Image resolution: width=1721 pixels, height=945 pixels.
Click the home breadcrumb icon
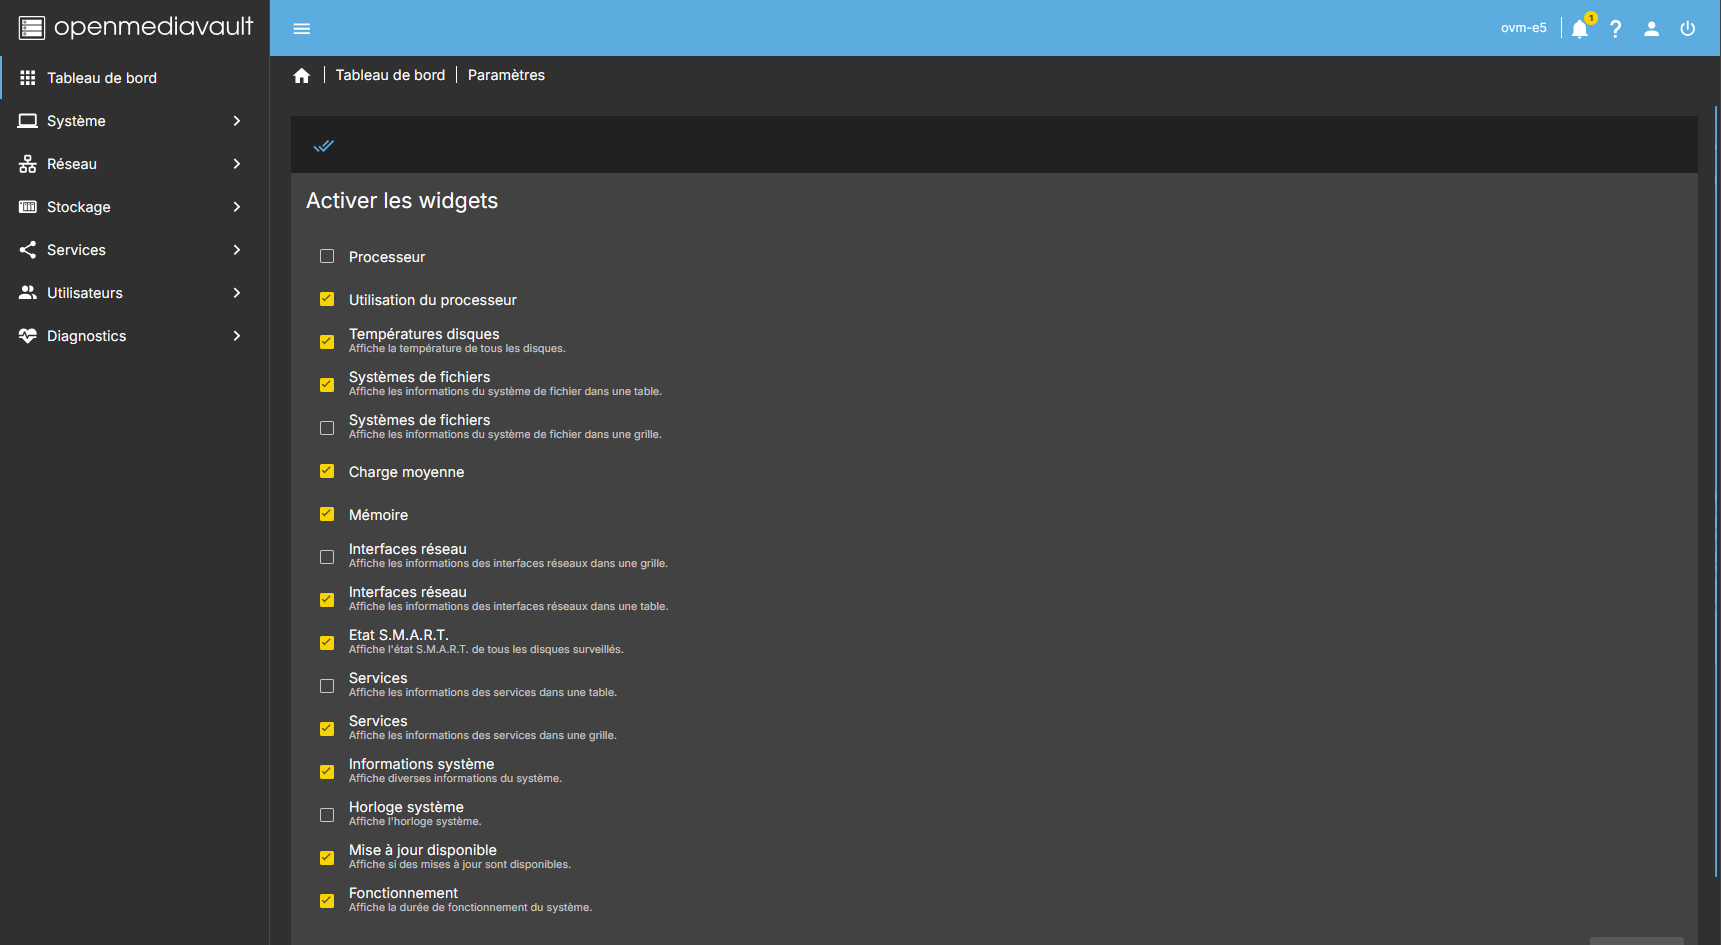[301, 76]
